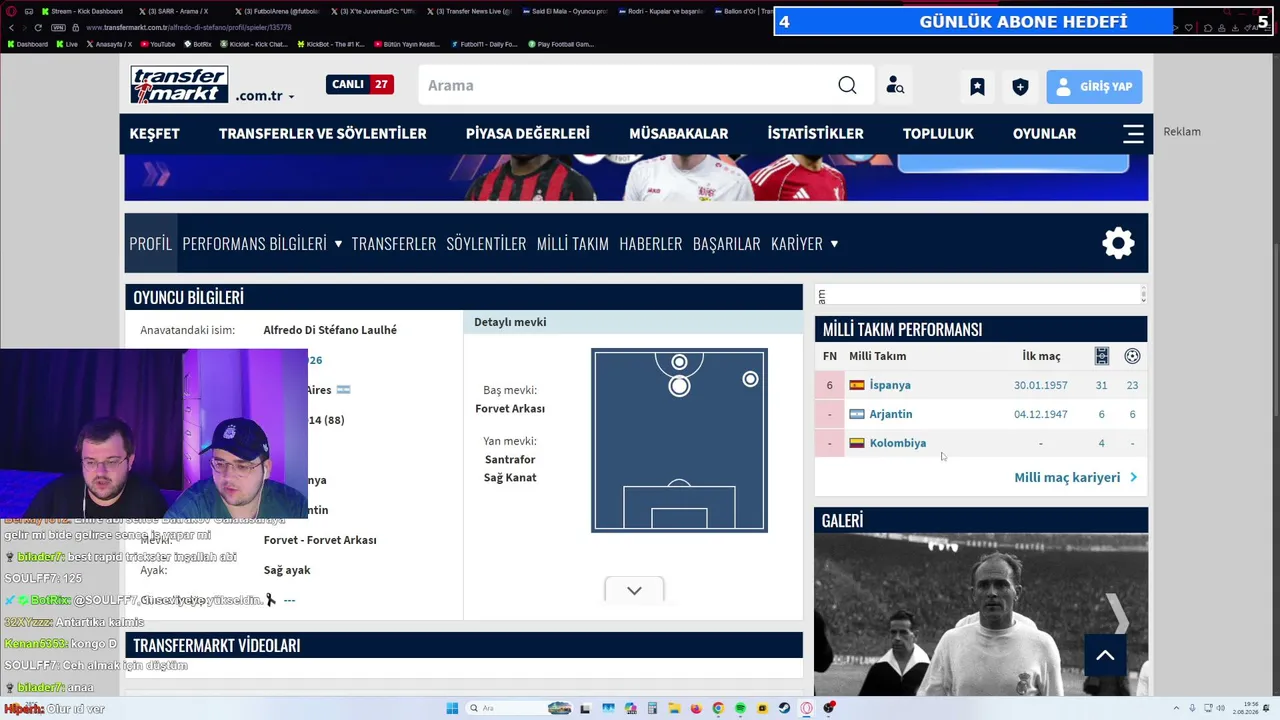1280x720 pixels.
Task: Click the Giriş Yap login button
Action: 1094,87
